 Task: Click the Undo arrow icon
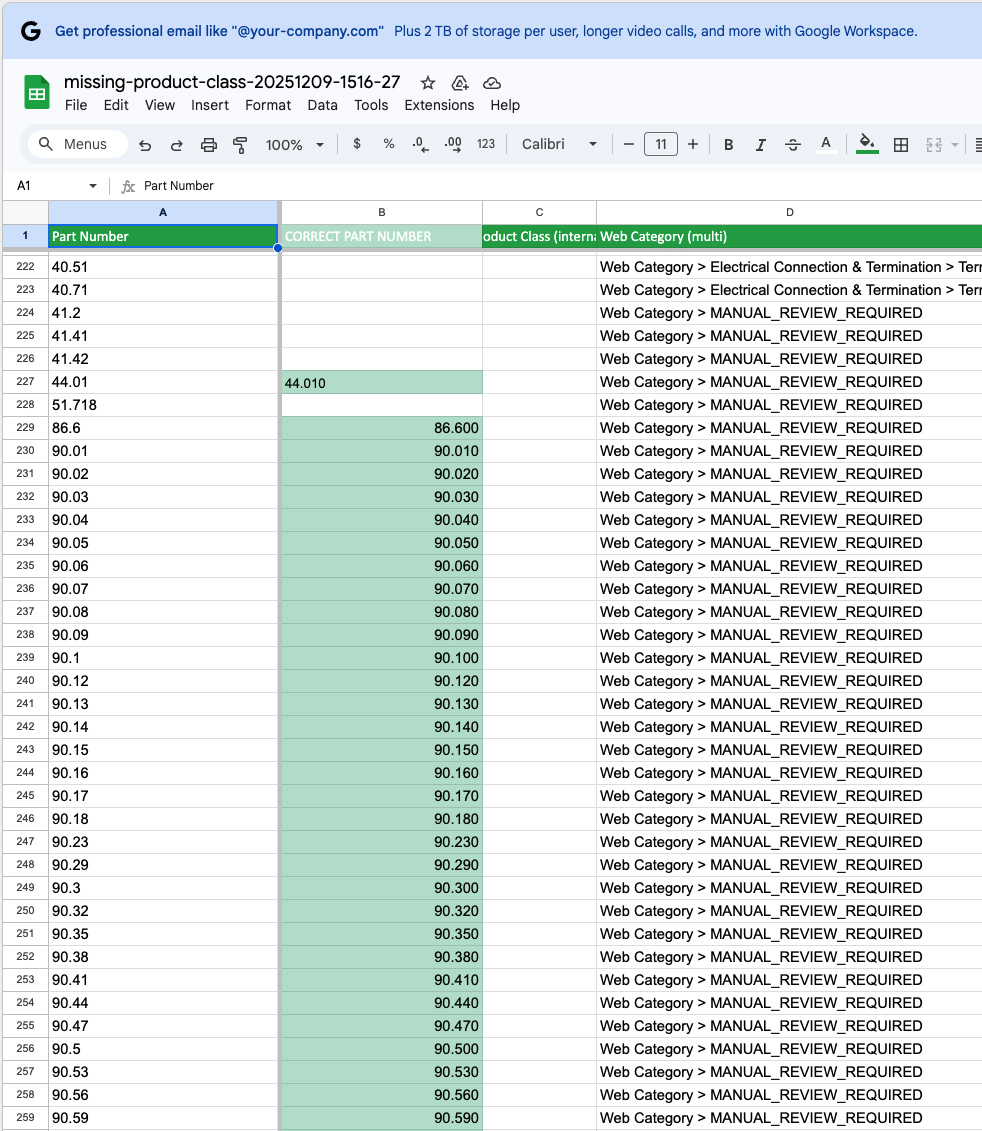coord(145,145)
